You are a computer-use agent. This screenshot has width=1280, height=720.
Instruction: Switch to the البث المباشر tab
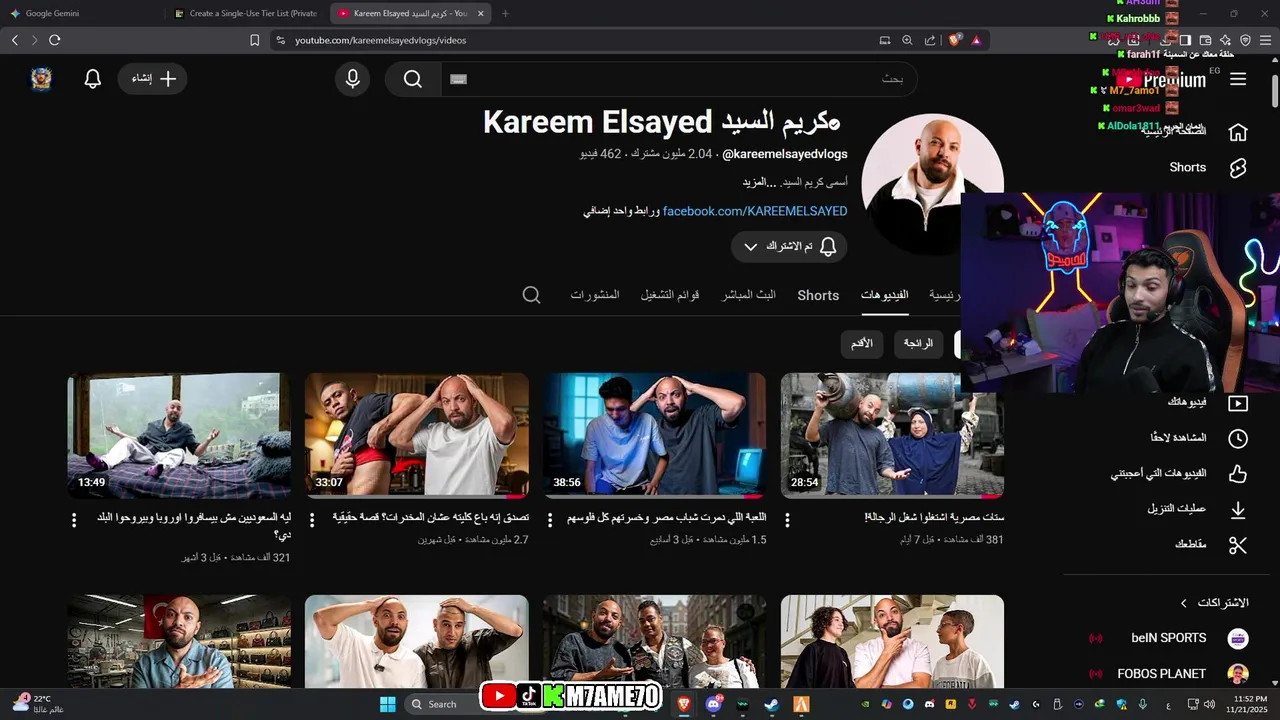click(749, 295)
